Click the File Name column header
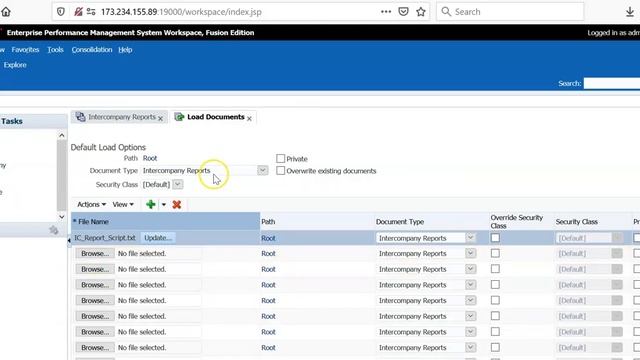640x360 pixels. [165, 222]
